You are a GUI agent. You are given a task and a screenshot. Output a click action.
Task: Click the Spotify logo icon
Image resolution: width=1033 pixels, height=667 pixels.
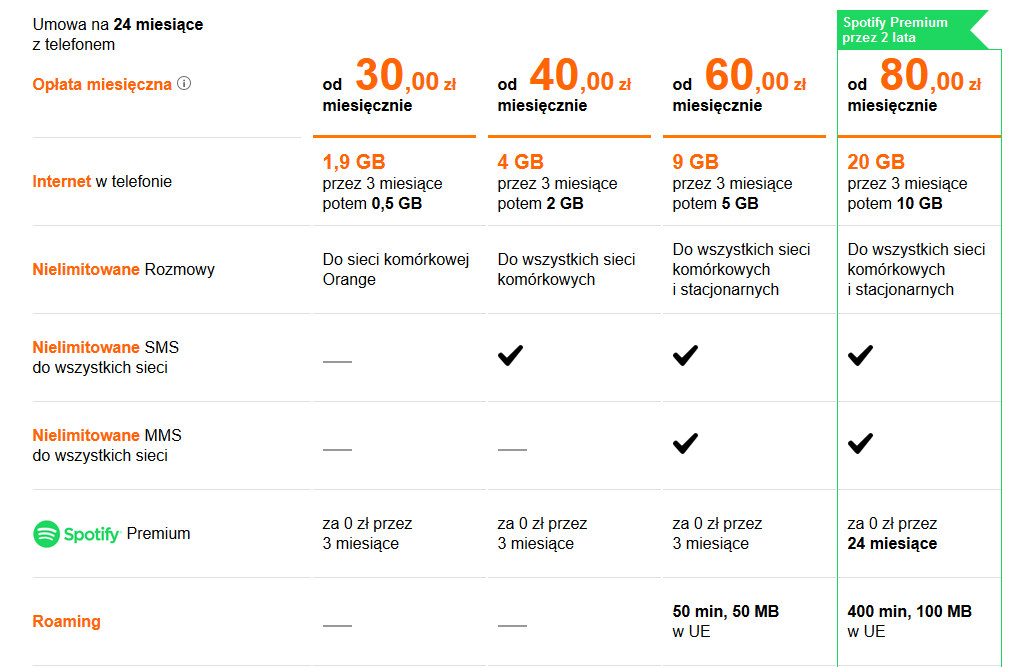click(46, 534)
